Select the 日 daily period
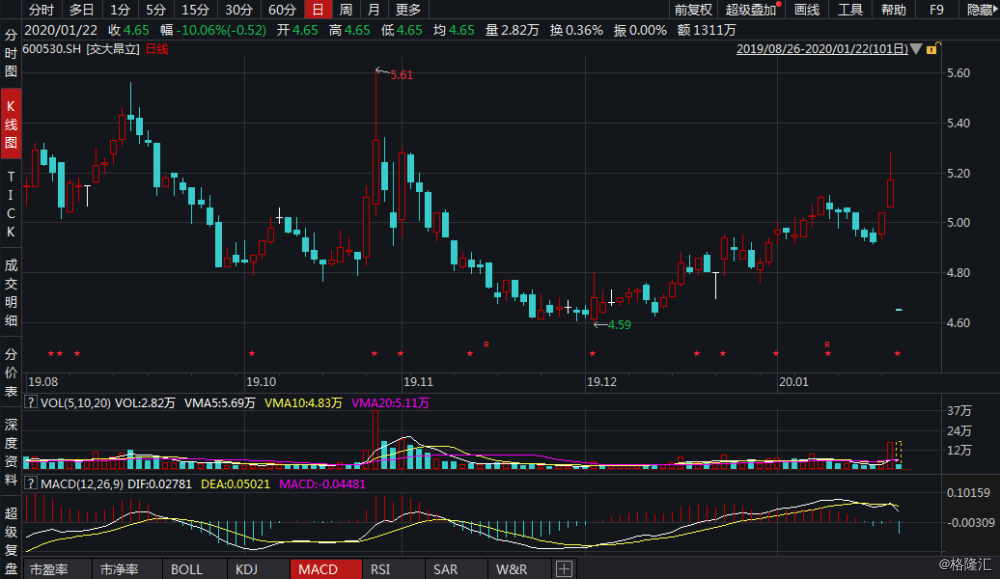The width and height of the screenshot is (1000, 579). point(318,10)
